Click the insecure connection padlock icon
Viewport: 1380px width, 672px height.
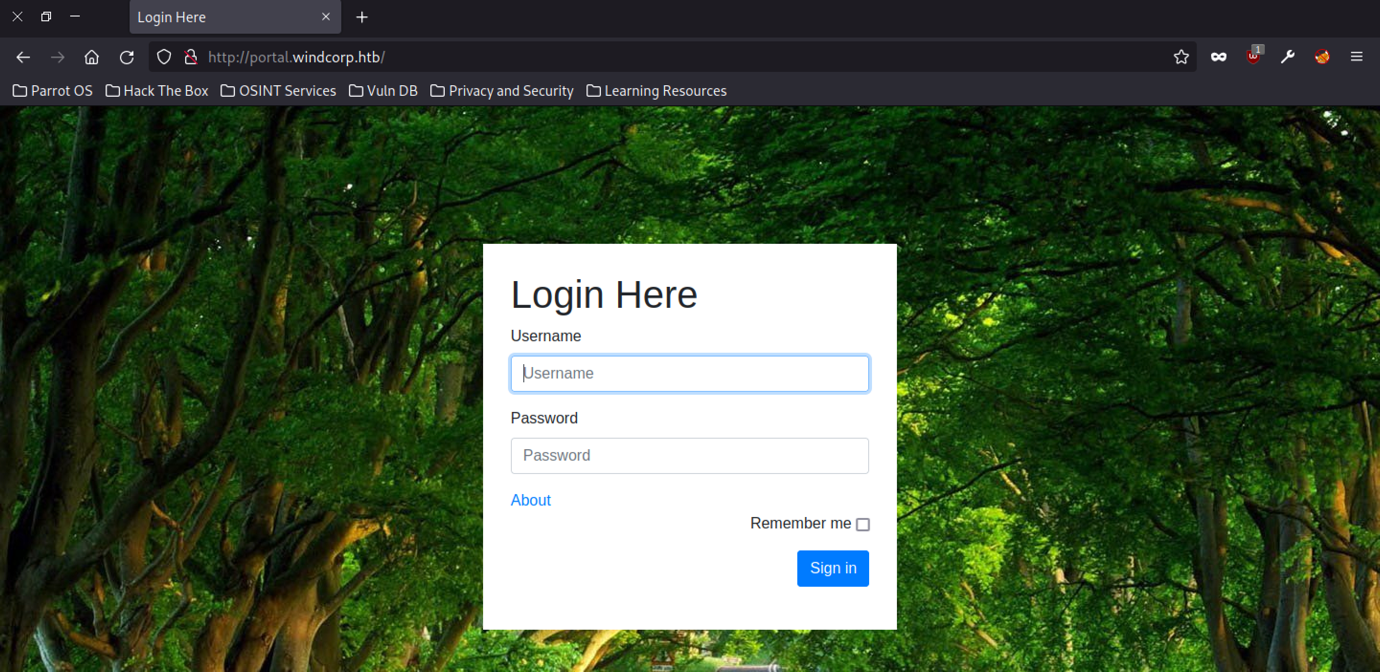point(190,57)
